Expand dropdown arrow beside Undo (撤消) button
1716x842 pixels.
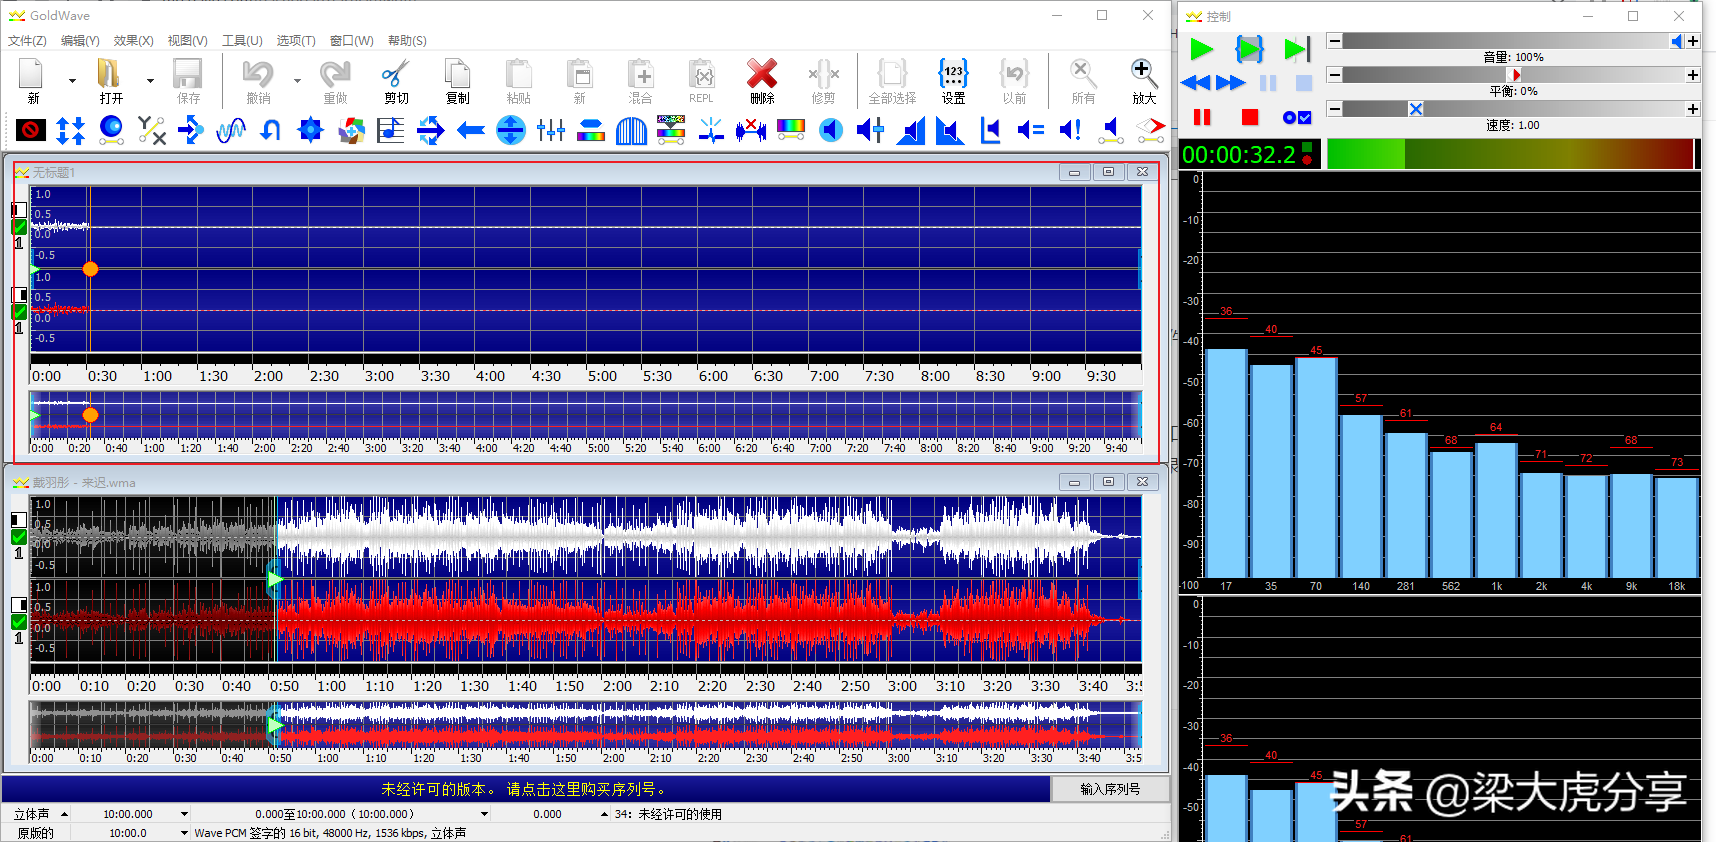click(297, 81)
